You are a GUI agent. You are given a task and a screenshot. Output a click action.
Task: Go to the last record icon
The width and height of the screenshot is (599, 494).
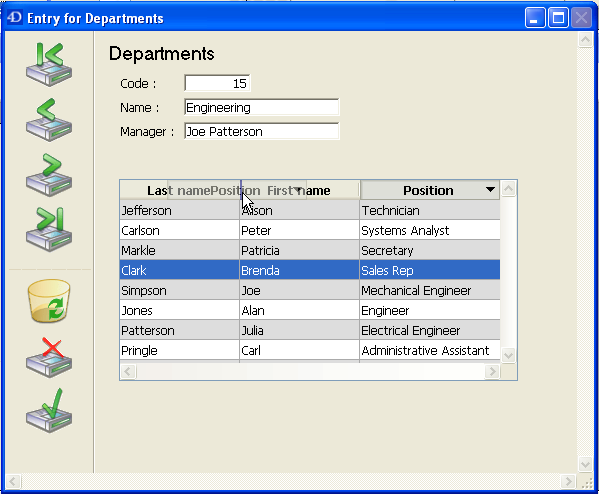click(49, 230)
